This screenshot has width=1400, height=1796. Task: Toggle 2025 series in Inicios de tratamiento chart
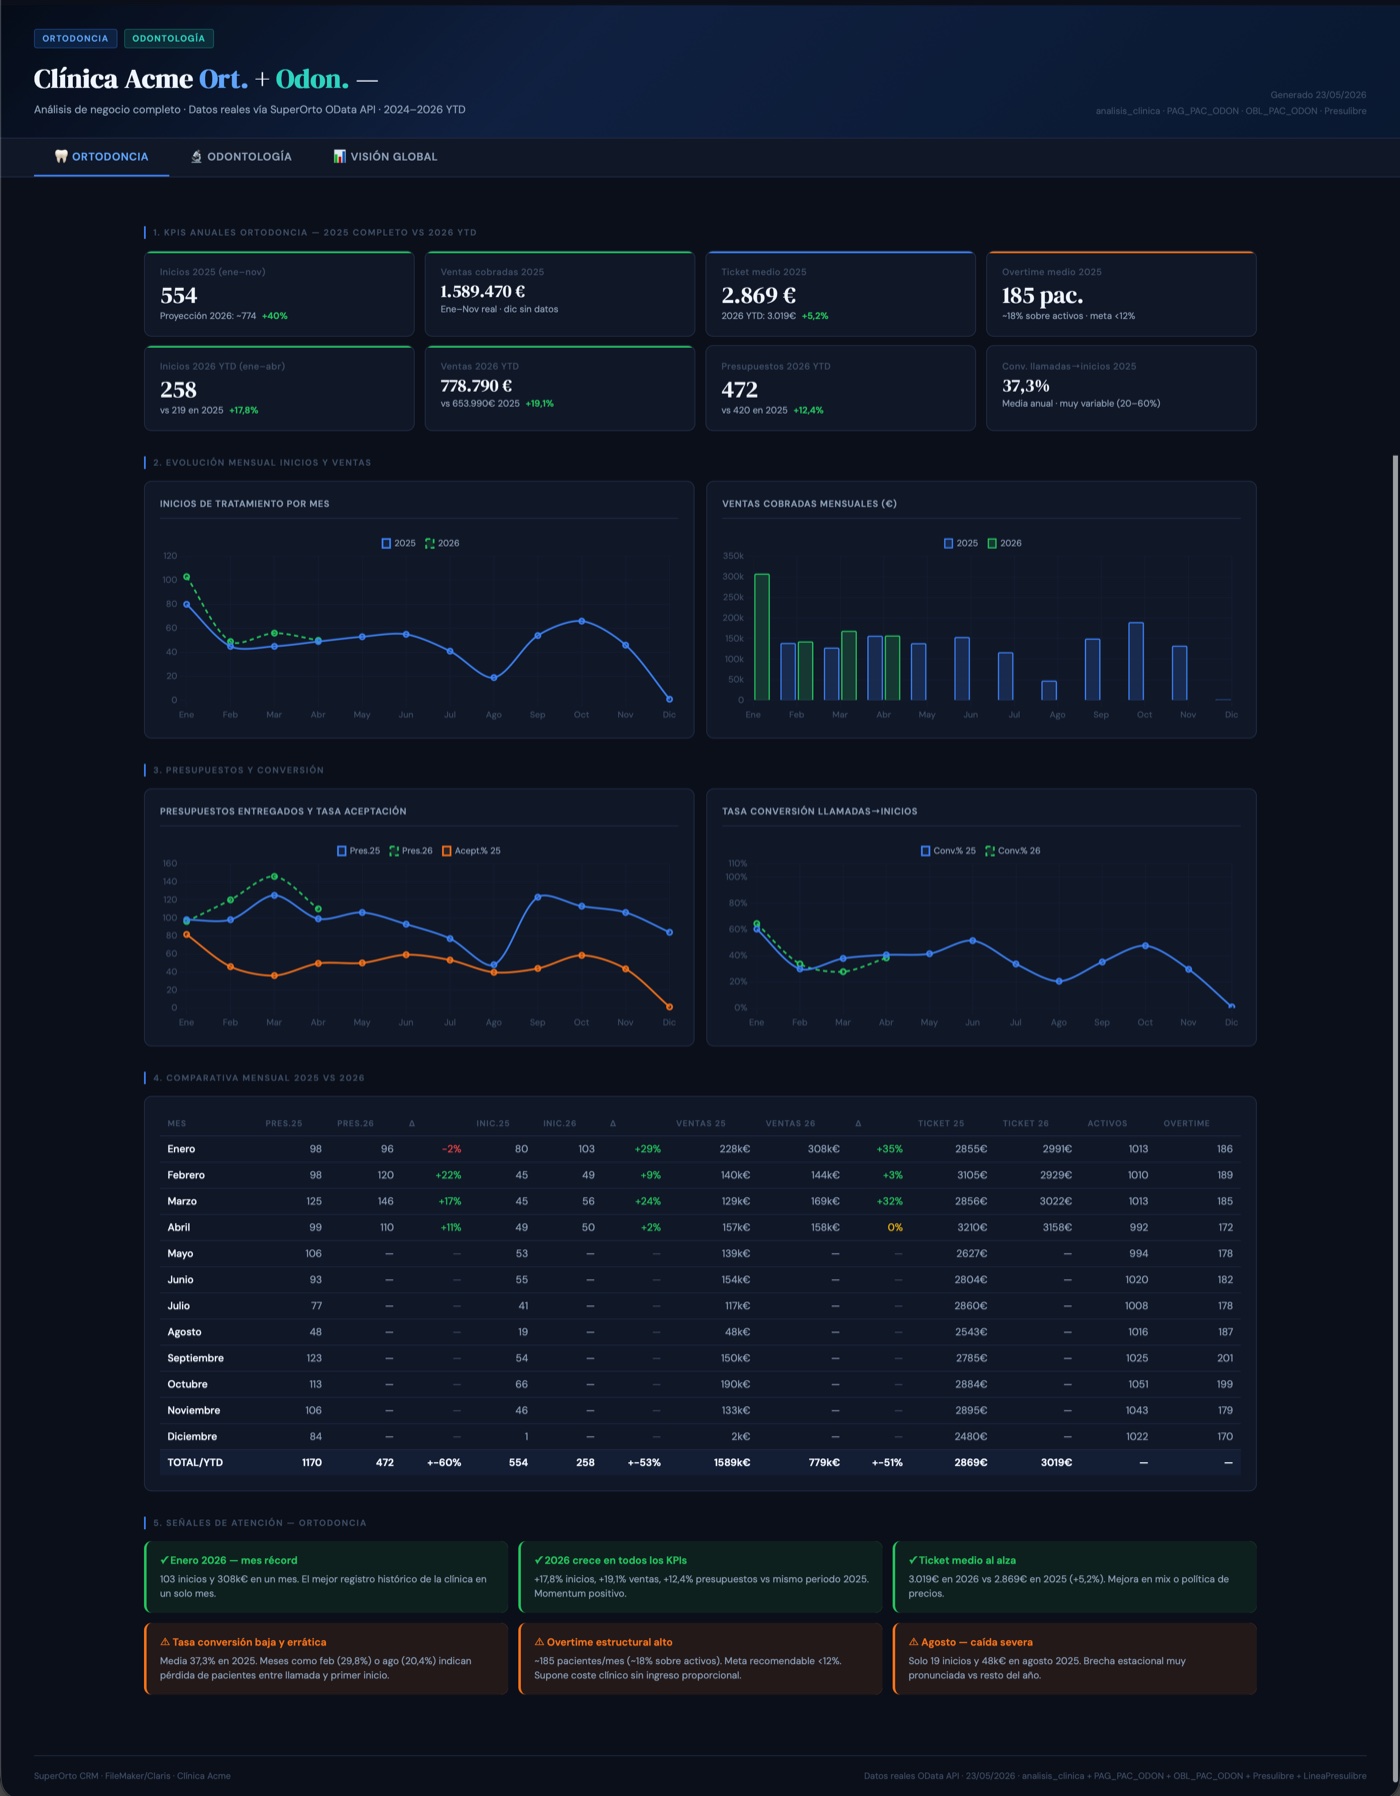tap(398, 543)
